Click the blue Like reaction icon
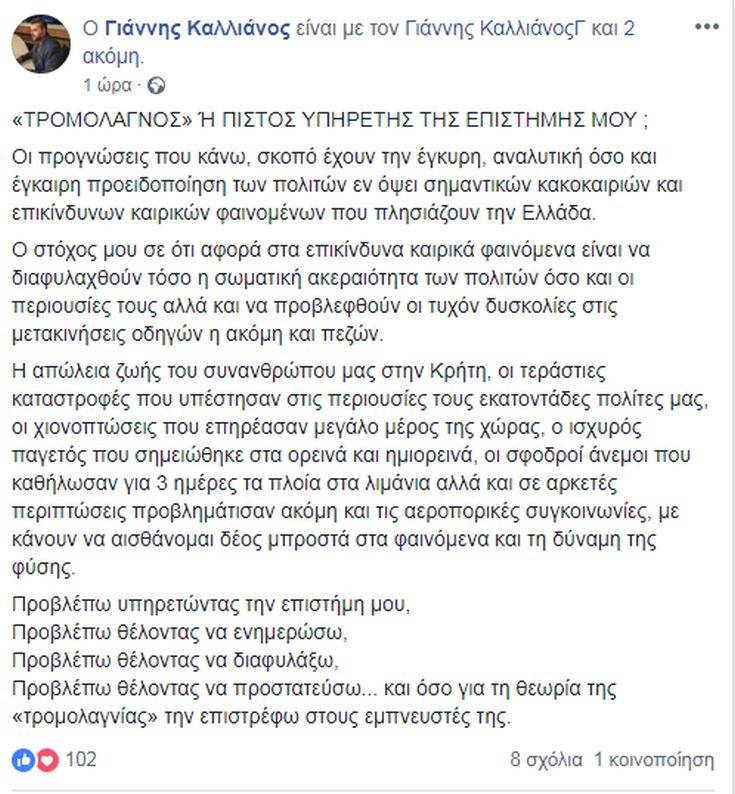Screen dimensions: 735x794 [24, 760]
